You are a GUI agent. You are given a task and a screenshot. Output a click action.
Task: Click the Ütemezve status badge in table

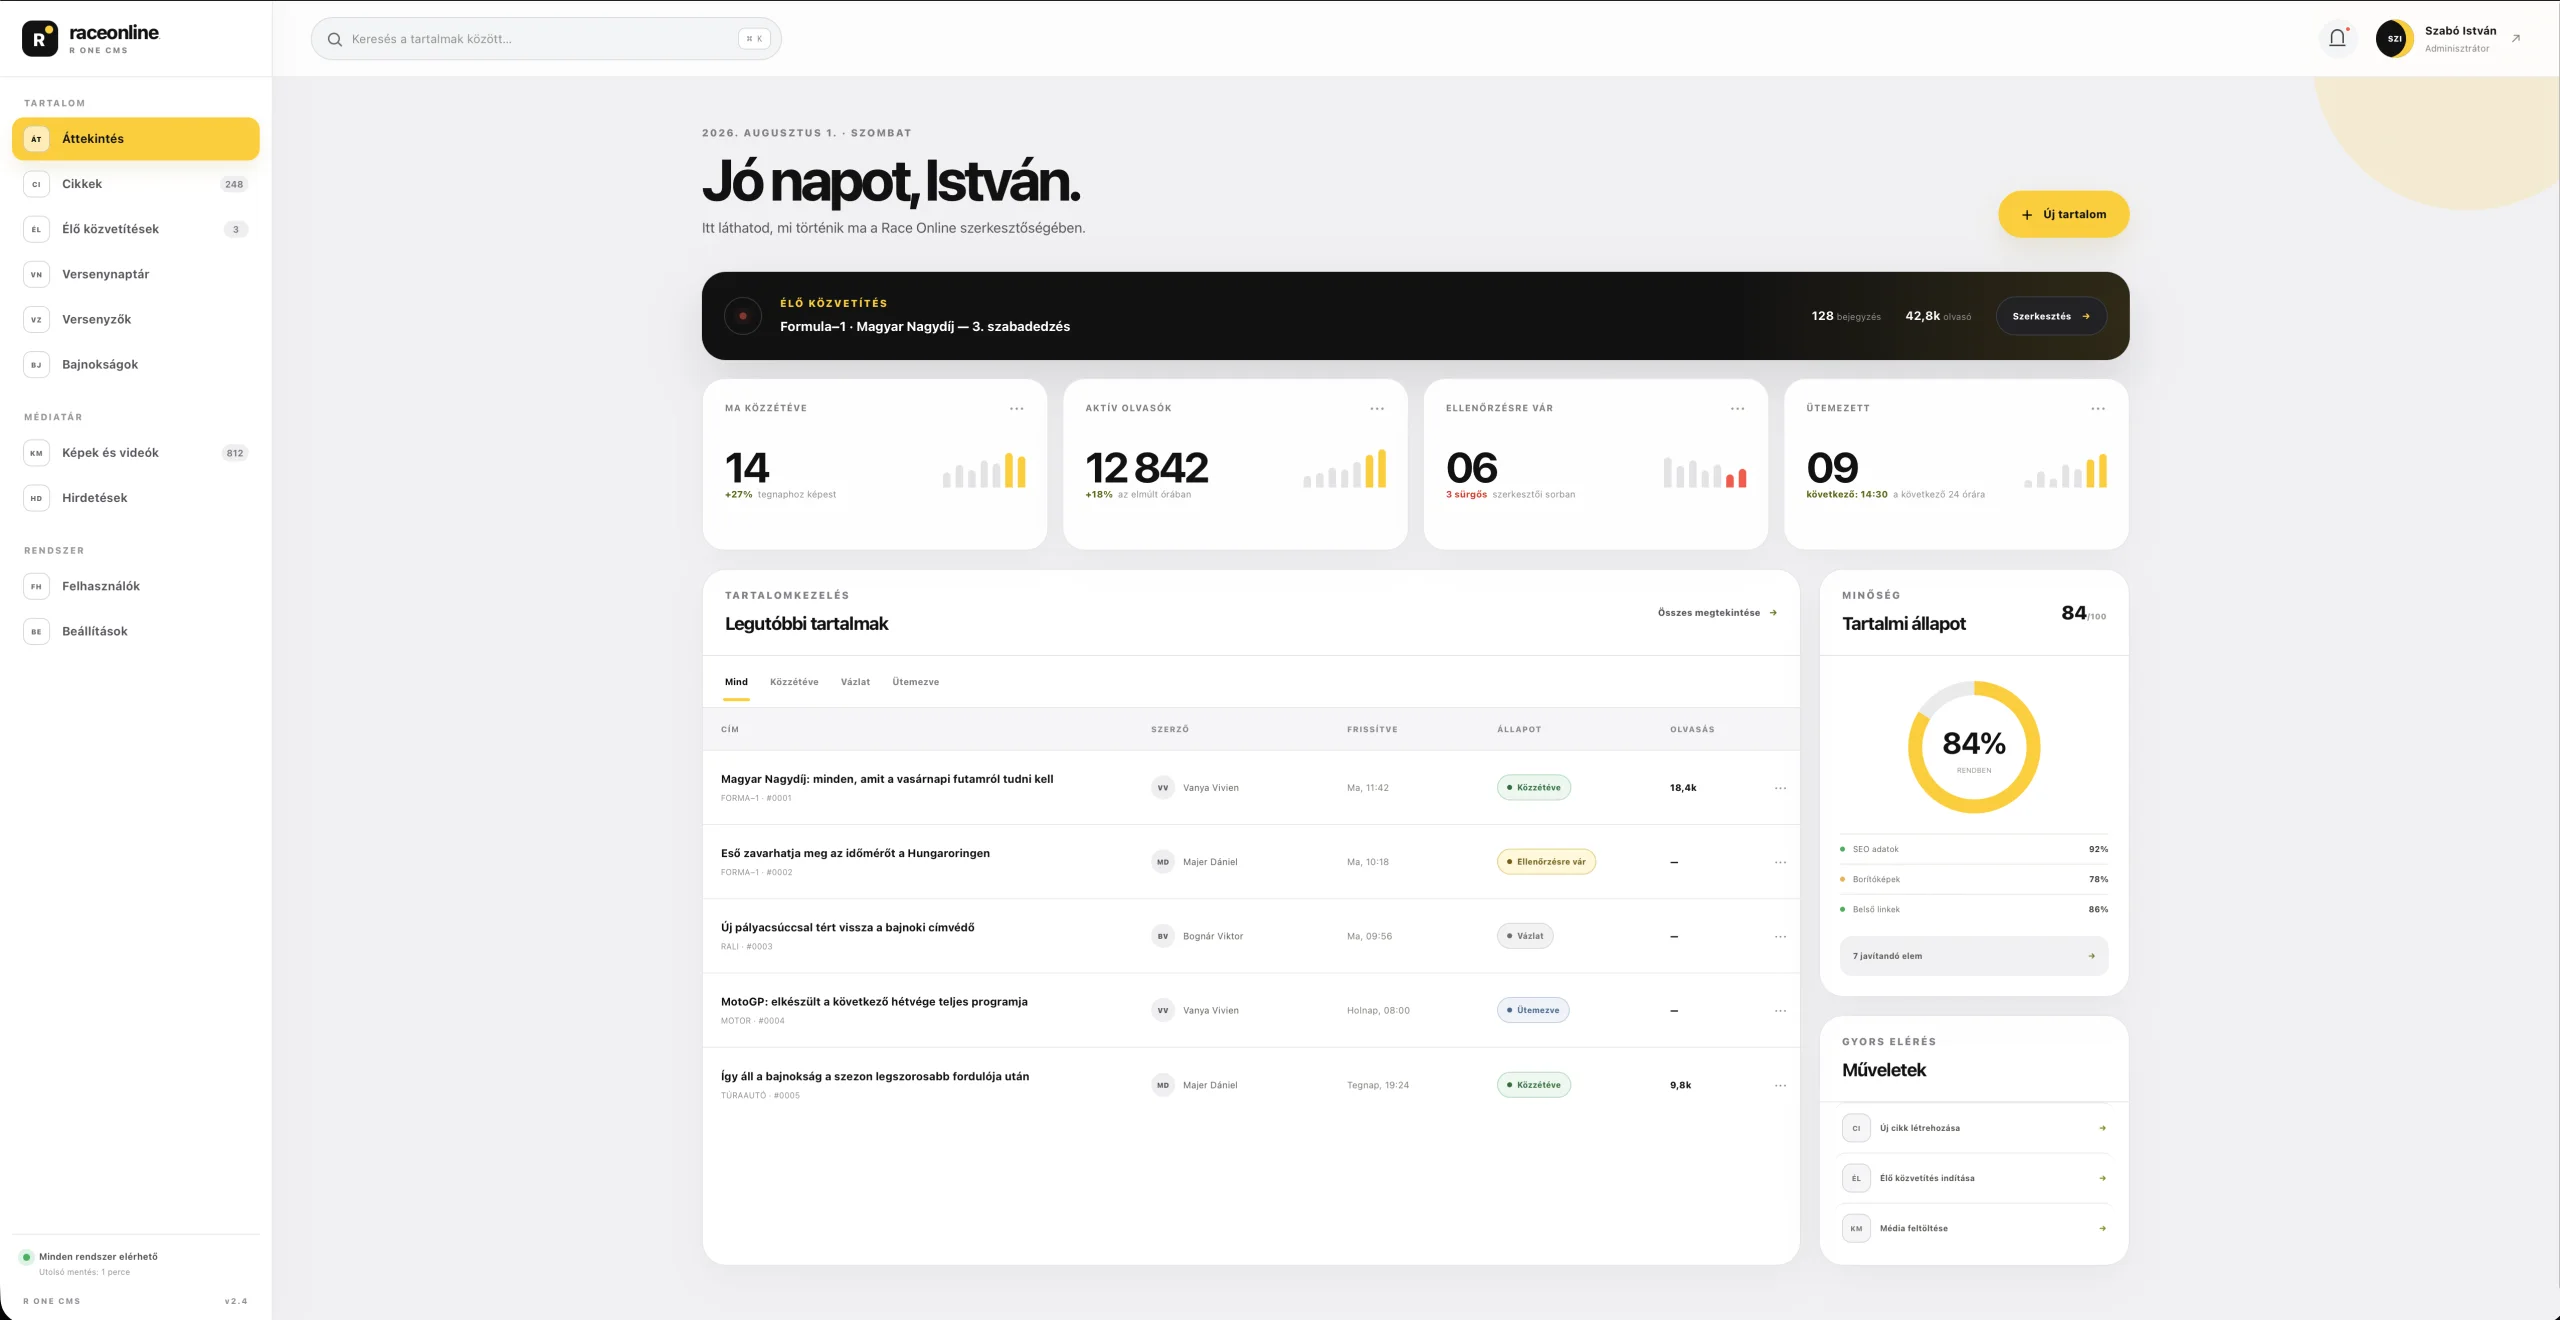point(1533,1011)
